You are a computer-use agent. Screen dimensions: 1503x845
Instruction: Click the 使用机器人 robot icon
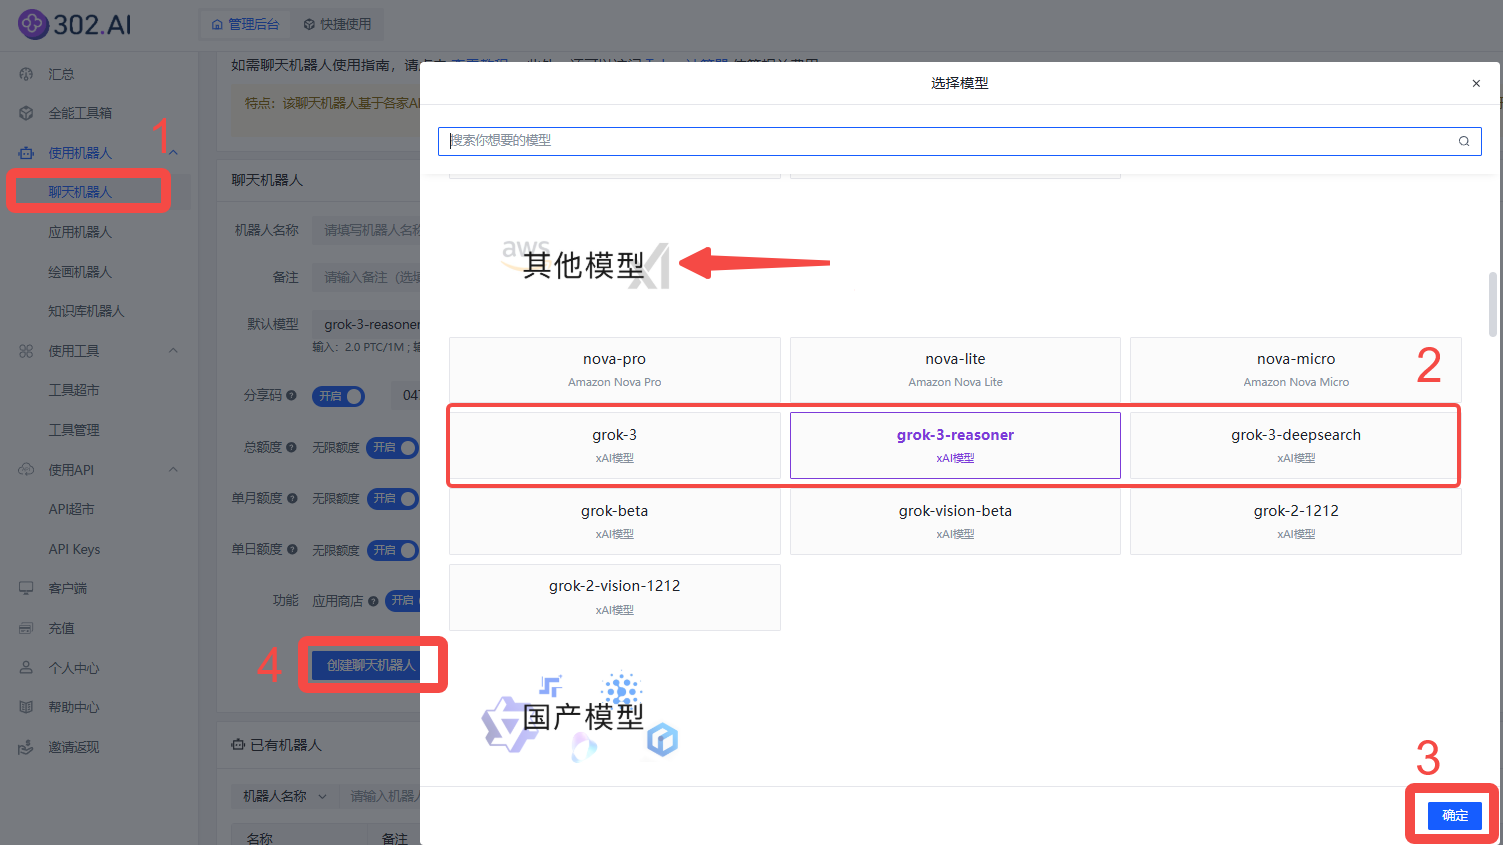tap(26, 153)
